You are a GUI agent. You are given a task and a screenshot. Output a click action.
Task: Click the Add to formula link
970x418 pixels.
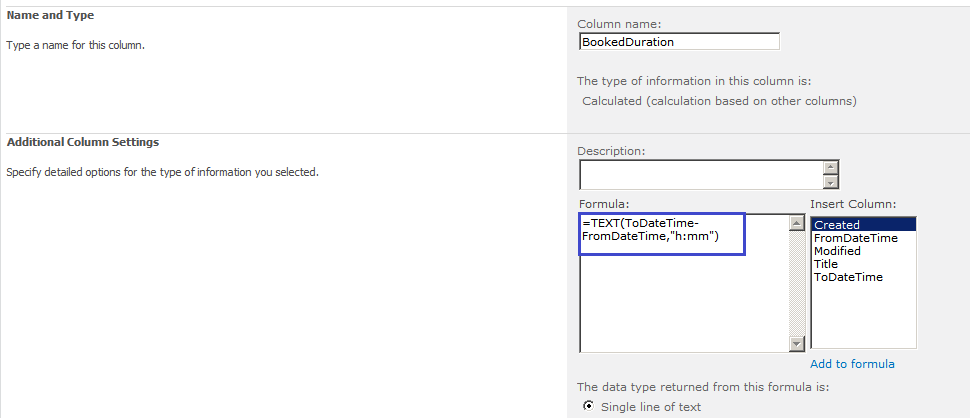pyautogui.click(x=852, y=364)
